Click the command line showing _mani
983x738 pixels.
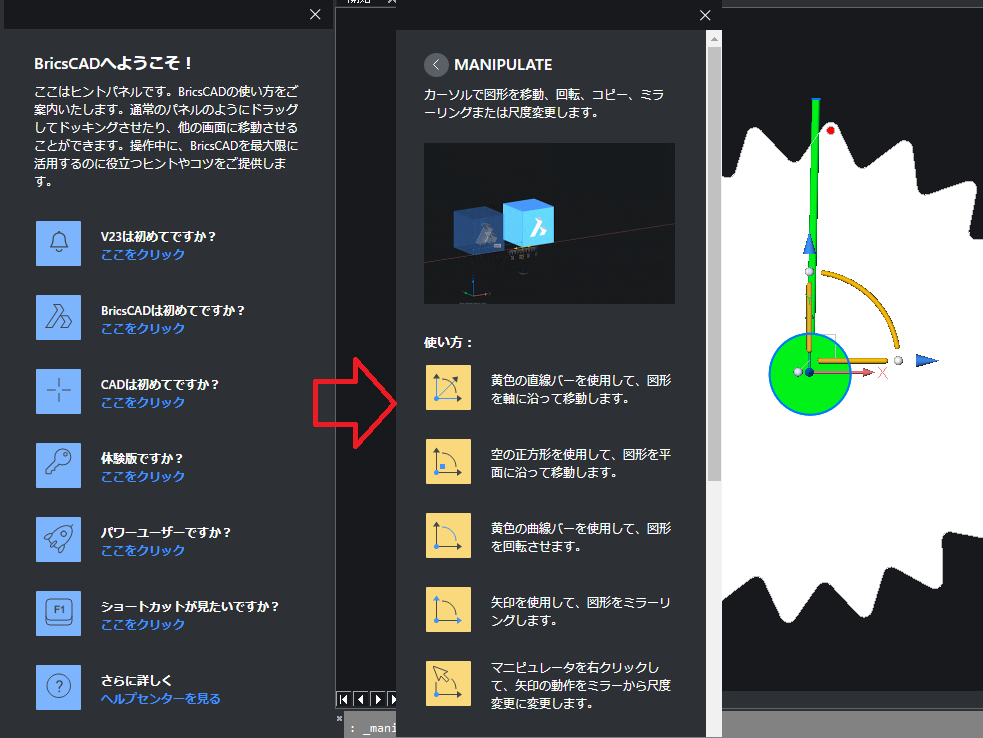tap(373, 728)
